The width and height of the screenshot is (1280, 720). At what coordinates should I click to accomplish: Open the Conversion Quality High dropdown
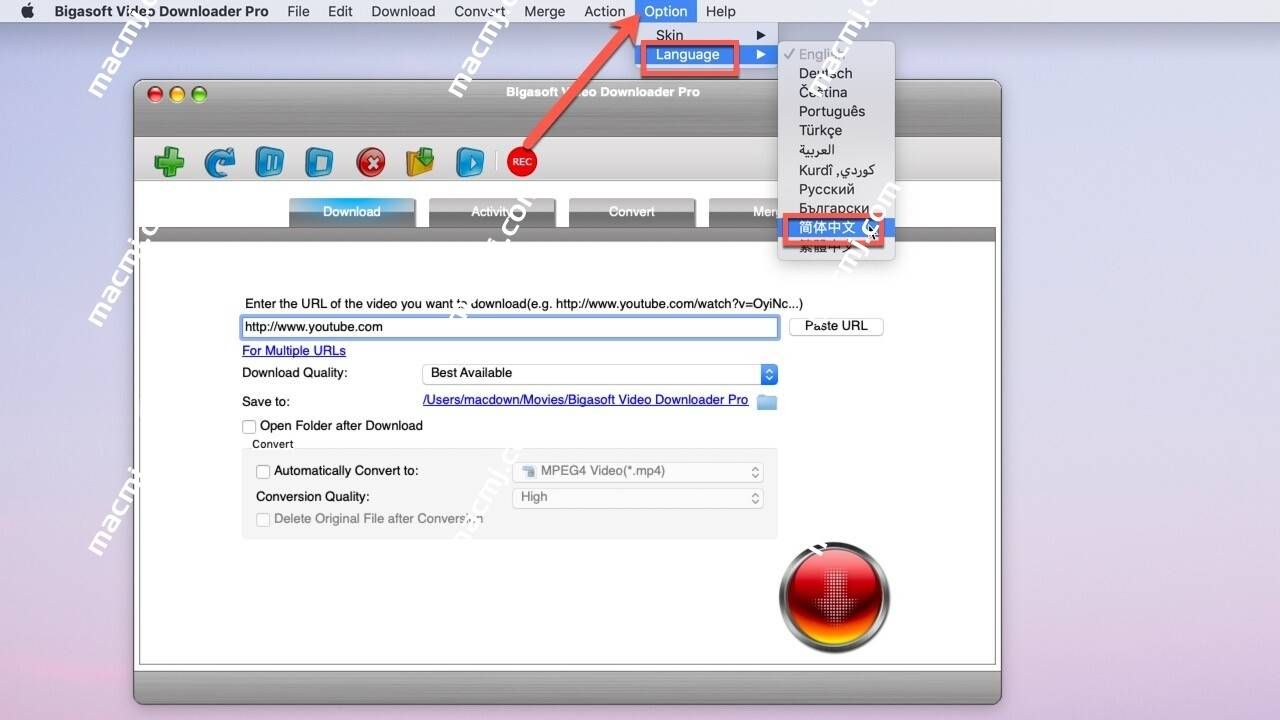tap(638, 497)
